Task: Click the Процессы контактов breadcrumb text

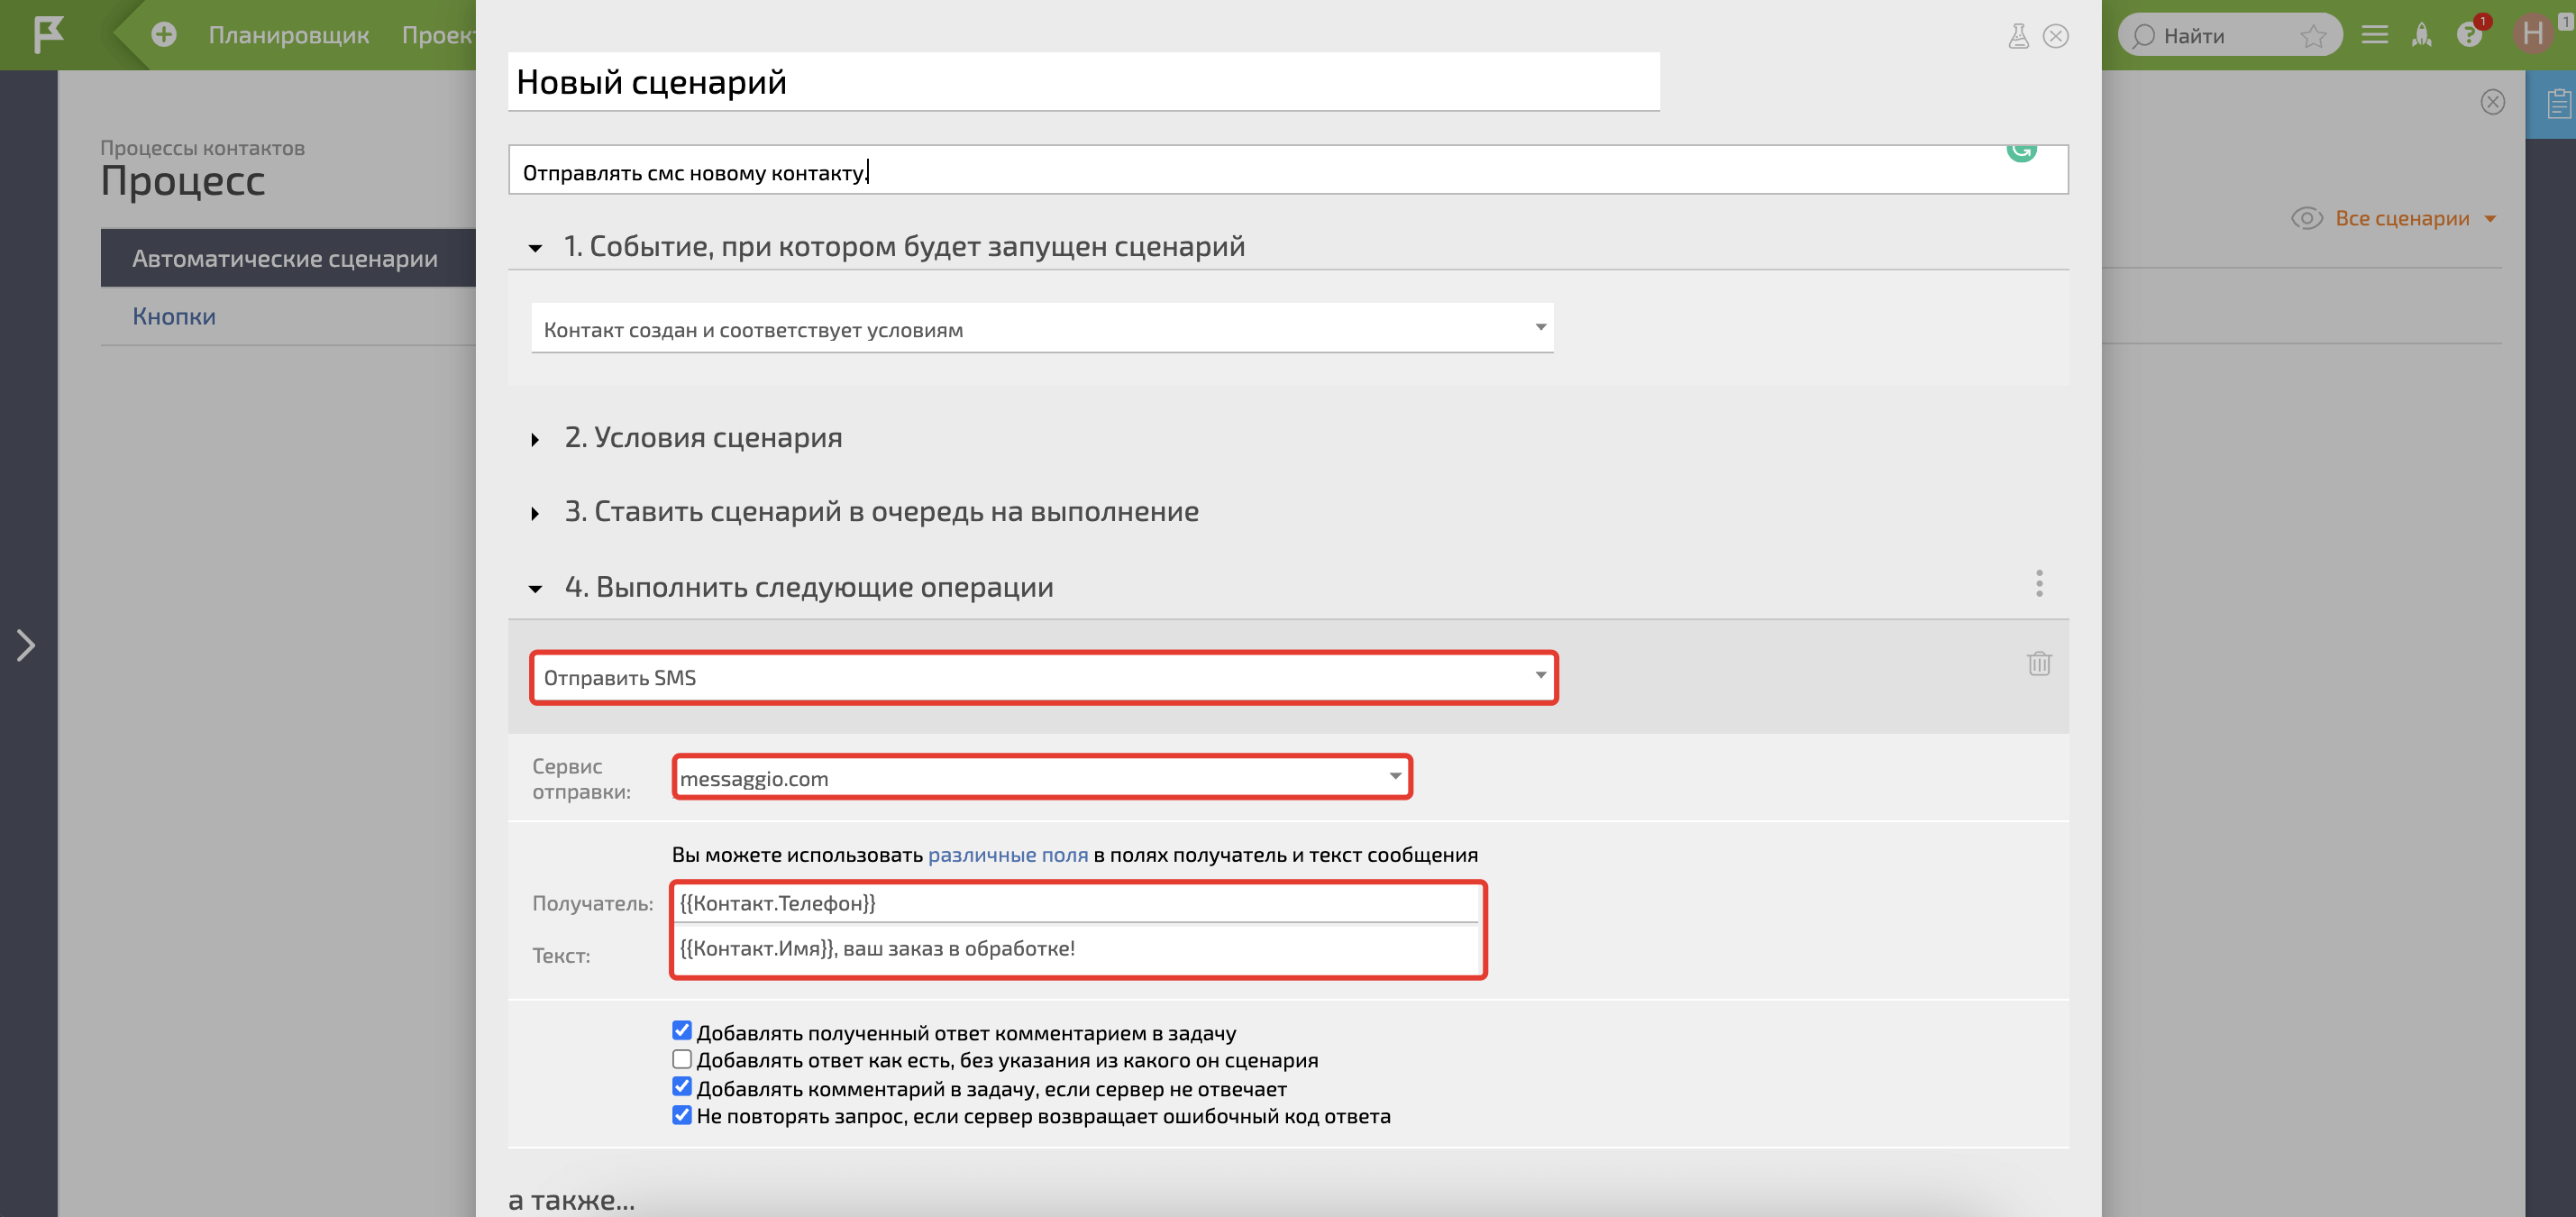Action: click(203, 148)
